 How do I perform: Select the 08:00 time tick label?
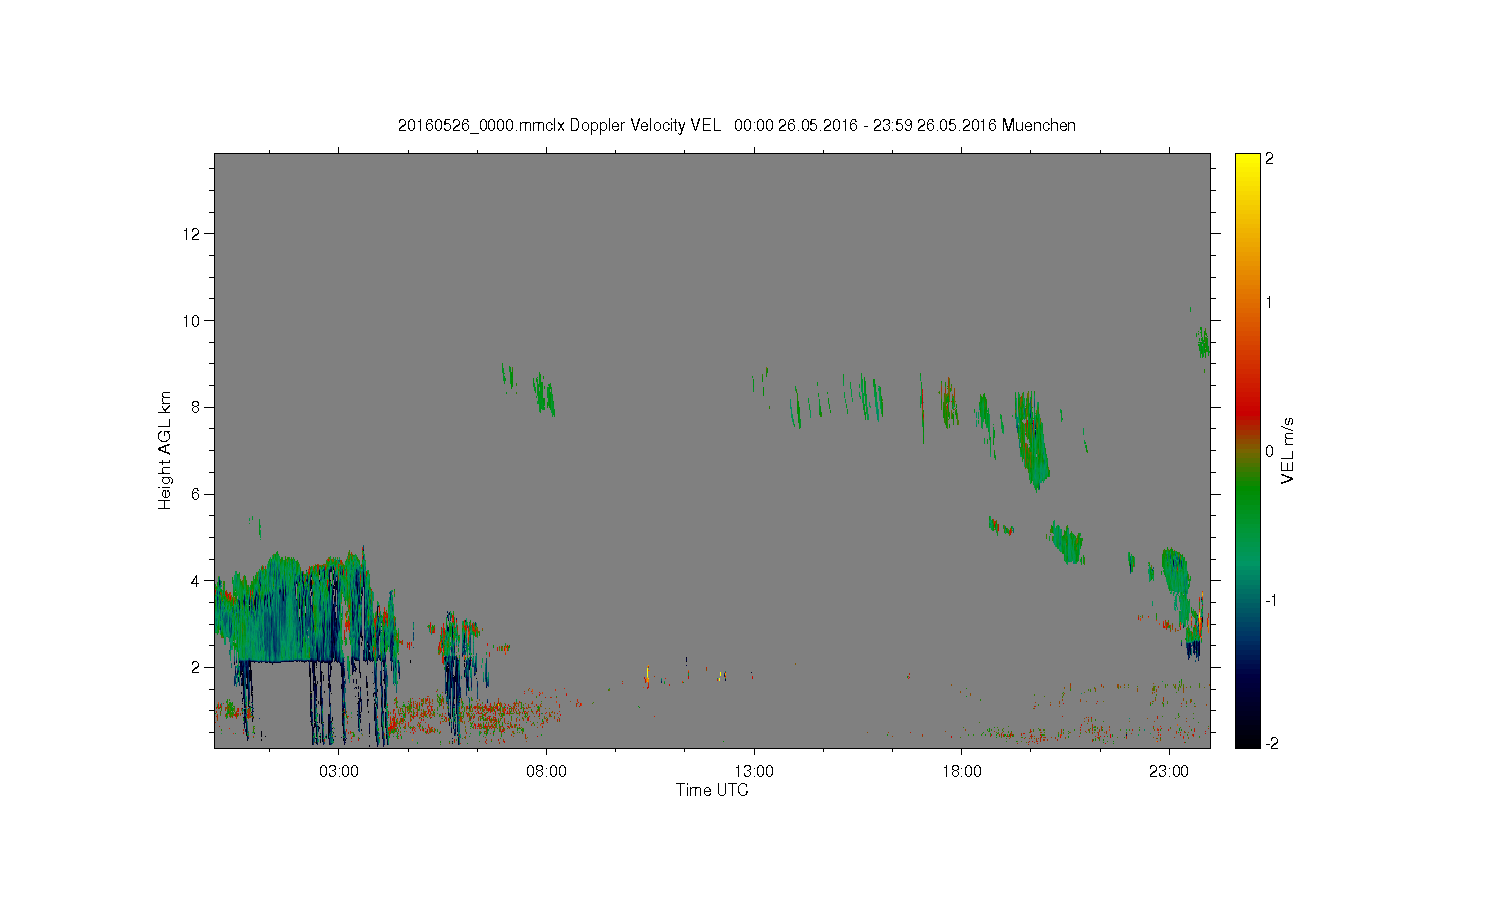[546, 772]
